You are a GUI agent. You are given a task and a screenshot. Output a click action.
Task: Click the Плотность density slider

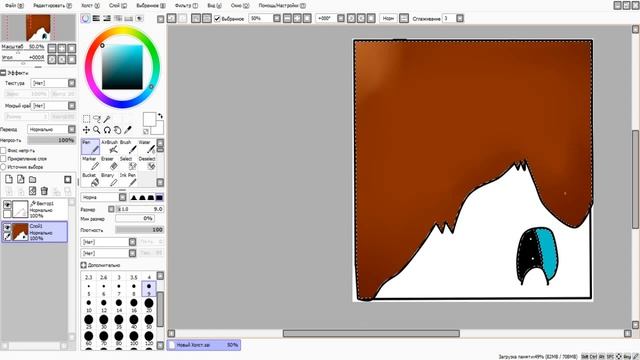coord(140,230)
